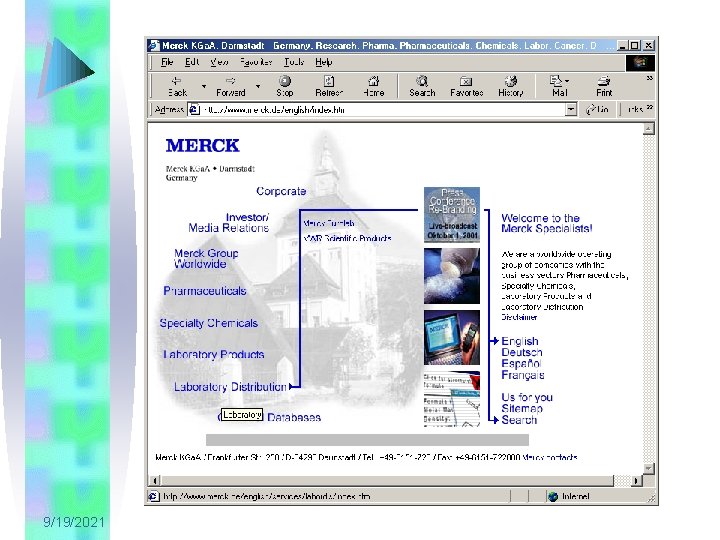Open the Forward button history dropdown arrow

click(258, 86)
